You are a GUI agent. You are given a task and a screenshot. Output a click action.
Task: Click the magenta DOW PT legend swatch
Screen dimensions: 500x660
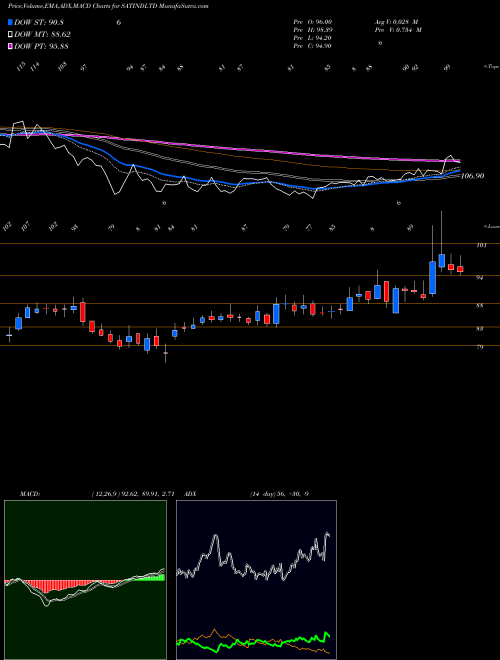coord(11,46)
